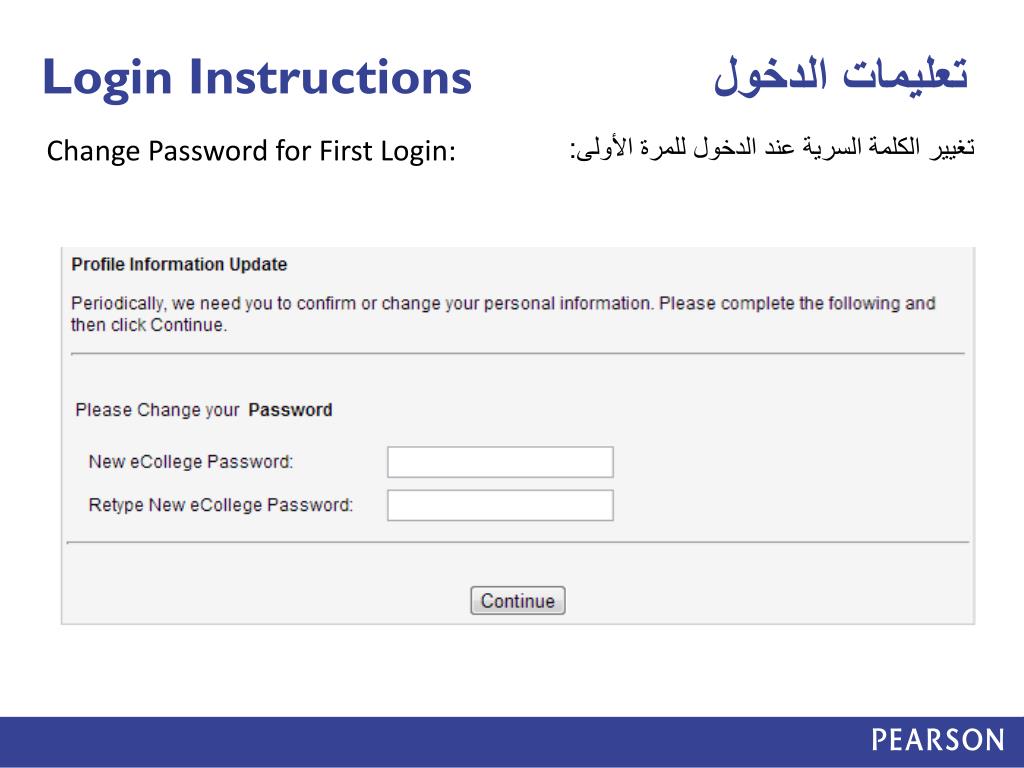This screenshot has height=768, width=1024.
Task: Click the Arabic subtitle about changing password
Action: pyautogui.click(x=772, y=150)
